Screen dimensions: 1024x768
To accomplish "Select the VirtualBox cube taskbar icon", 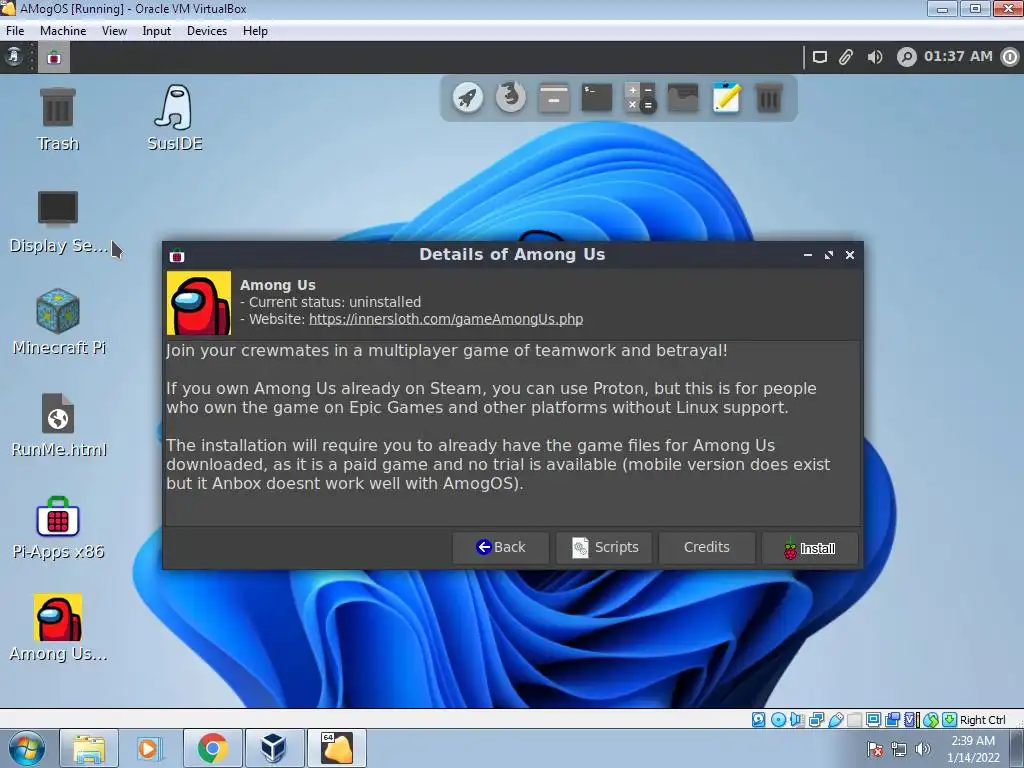I will pos(274,748).
